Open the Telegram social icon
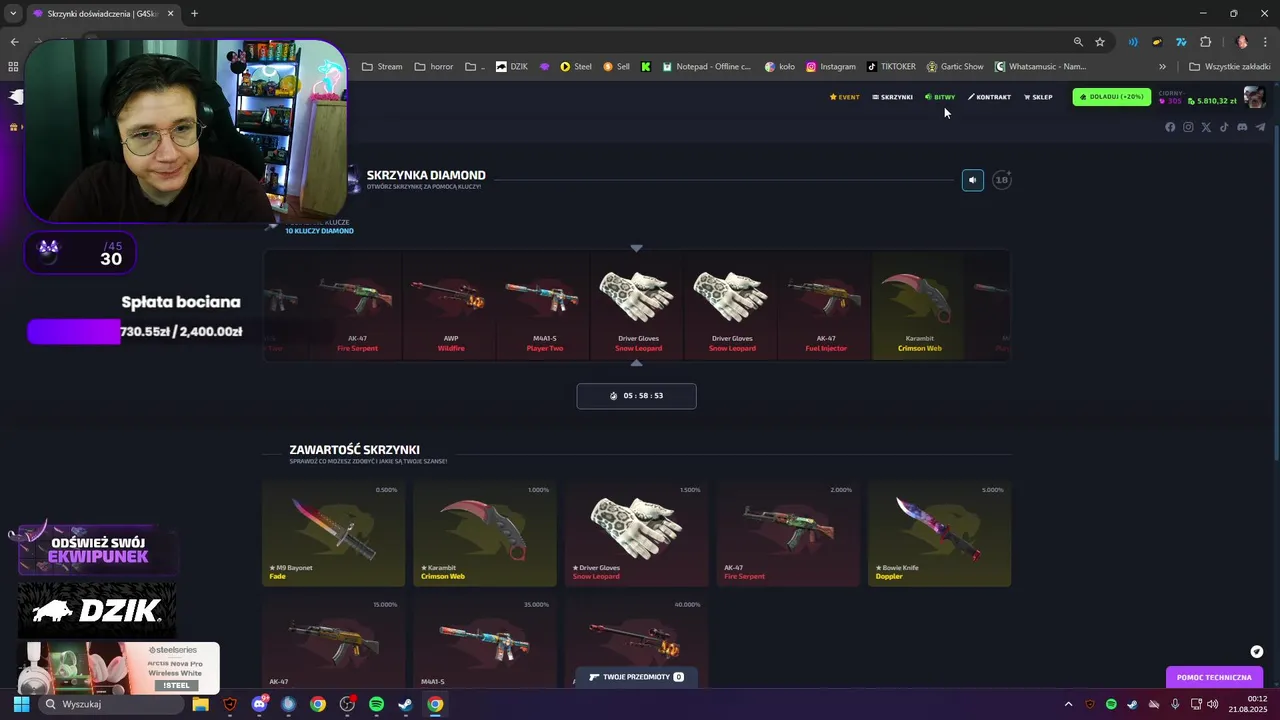 [1260, 127]
